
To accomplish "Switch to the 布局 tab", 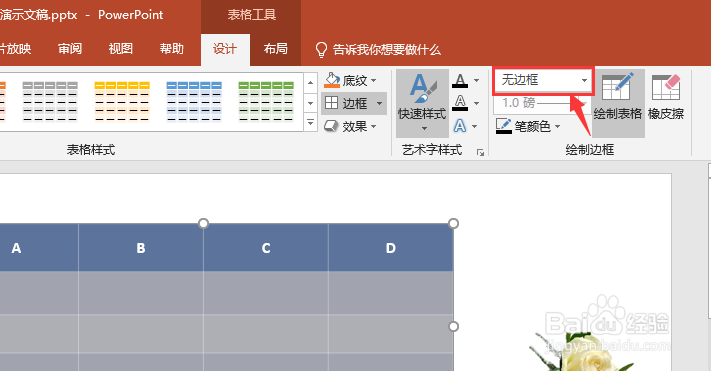I will [276, 49].
